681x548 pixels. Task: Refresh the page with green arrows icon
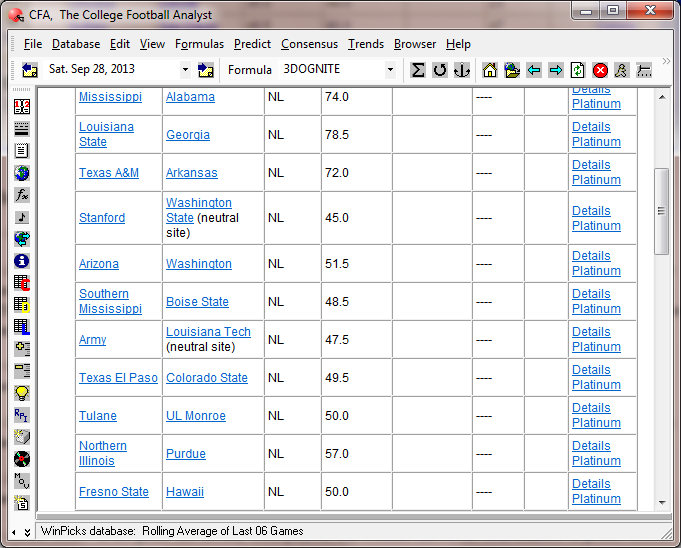578,70
